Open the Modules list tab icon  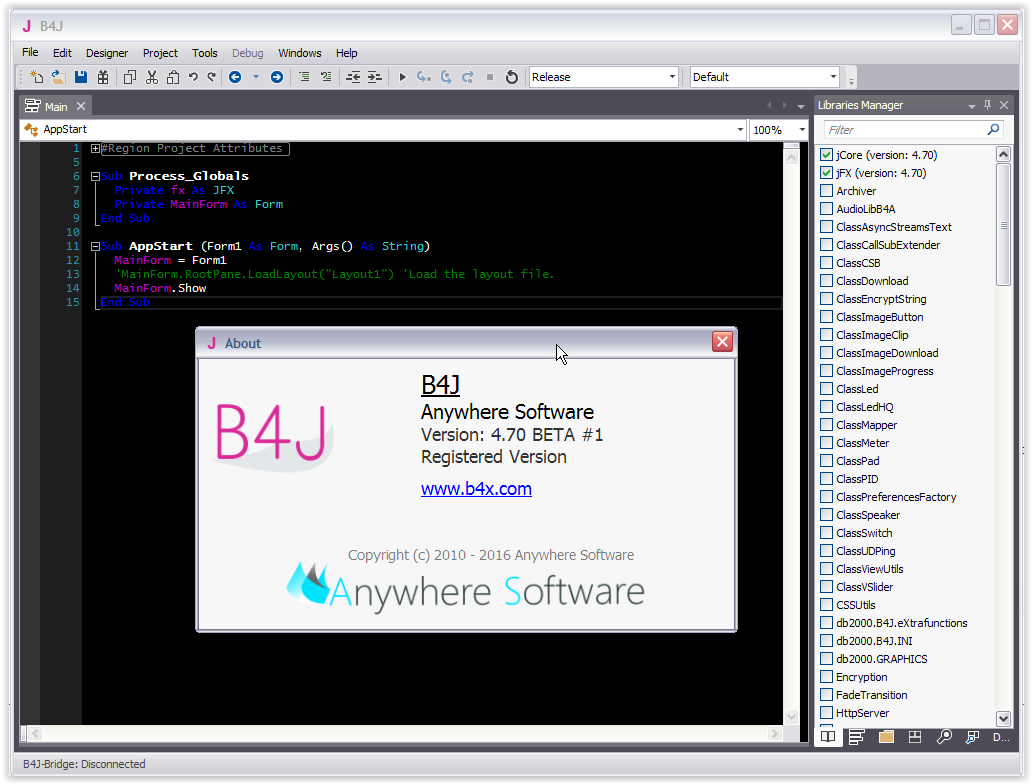(856, 737)
